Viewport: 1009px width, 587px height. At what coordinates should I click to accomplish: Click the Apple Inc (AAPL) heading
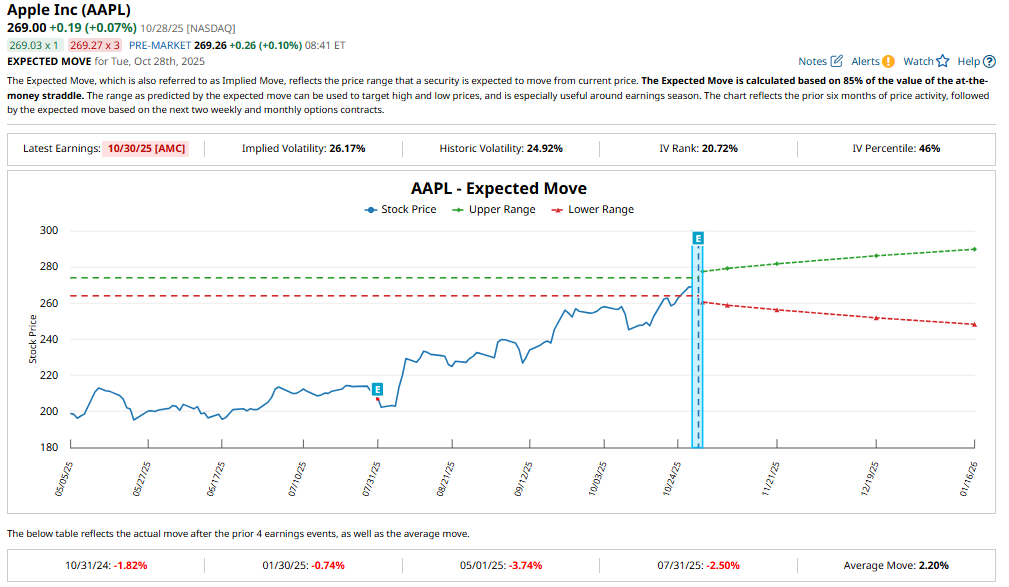[69, 10]
